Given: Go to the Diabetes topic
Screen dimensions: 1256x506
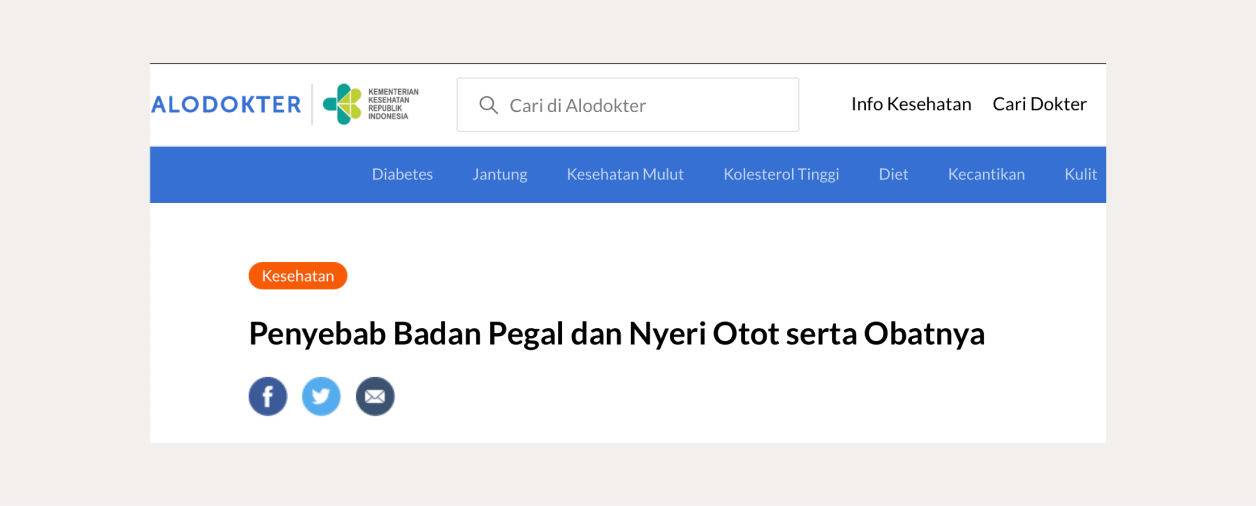Looking at the screenshot, I should pyautogui.click(x=402, y=174).
